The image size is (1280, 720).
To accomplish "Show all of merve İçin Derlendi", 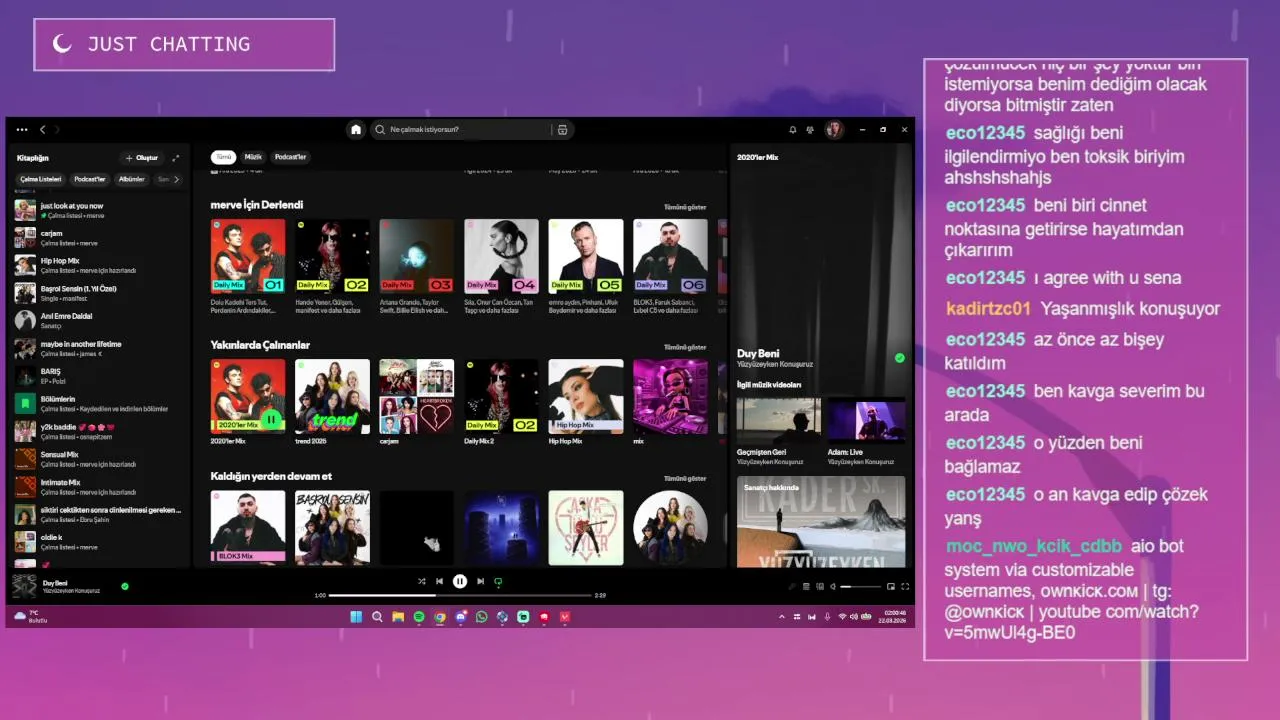I will [685, 207].
